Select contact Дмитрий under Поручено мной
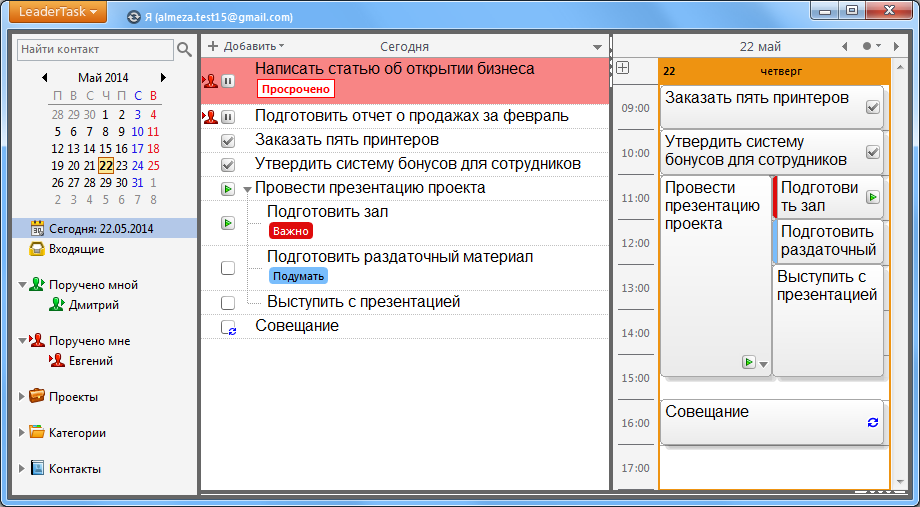920x507 pixels. pos(93,305)
